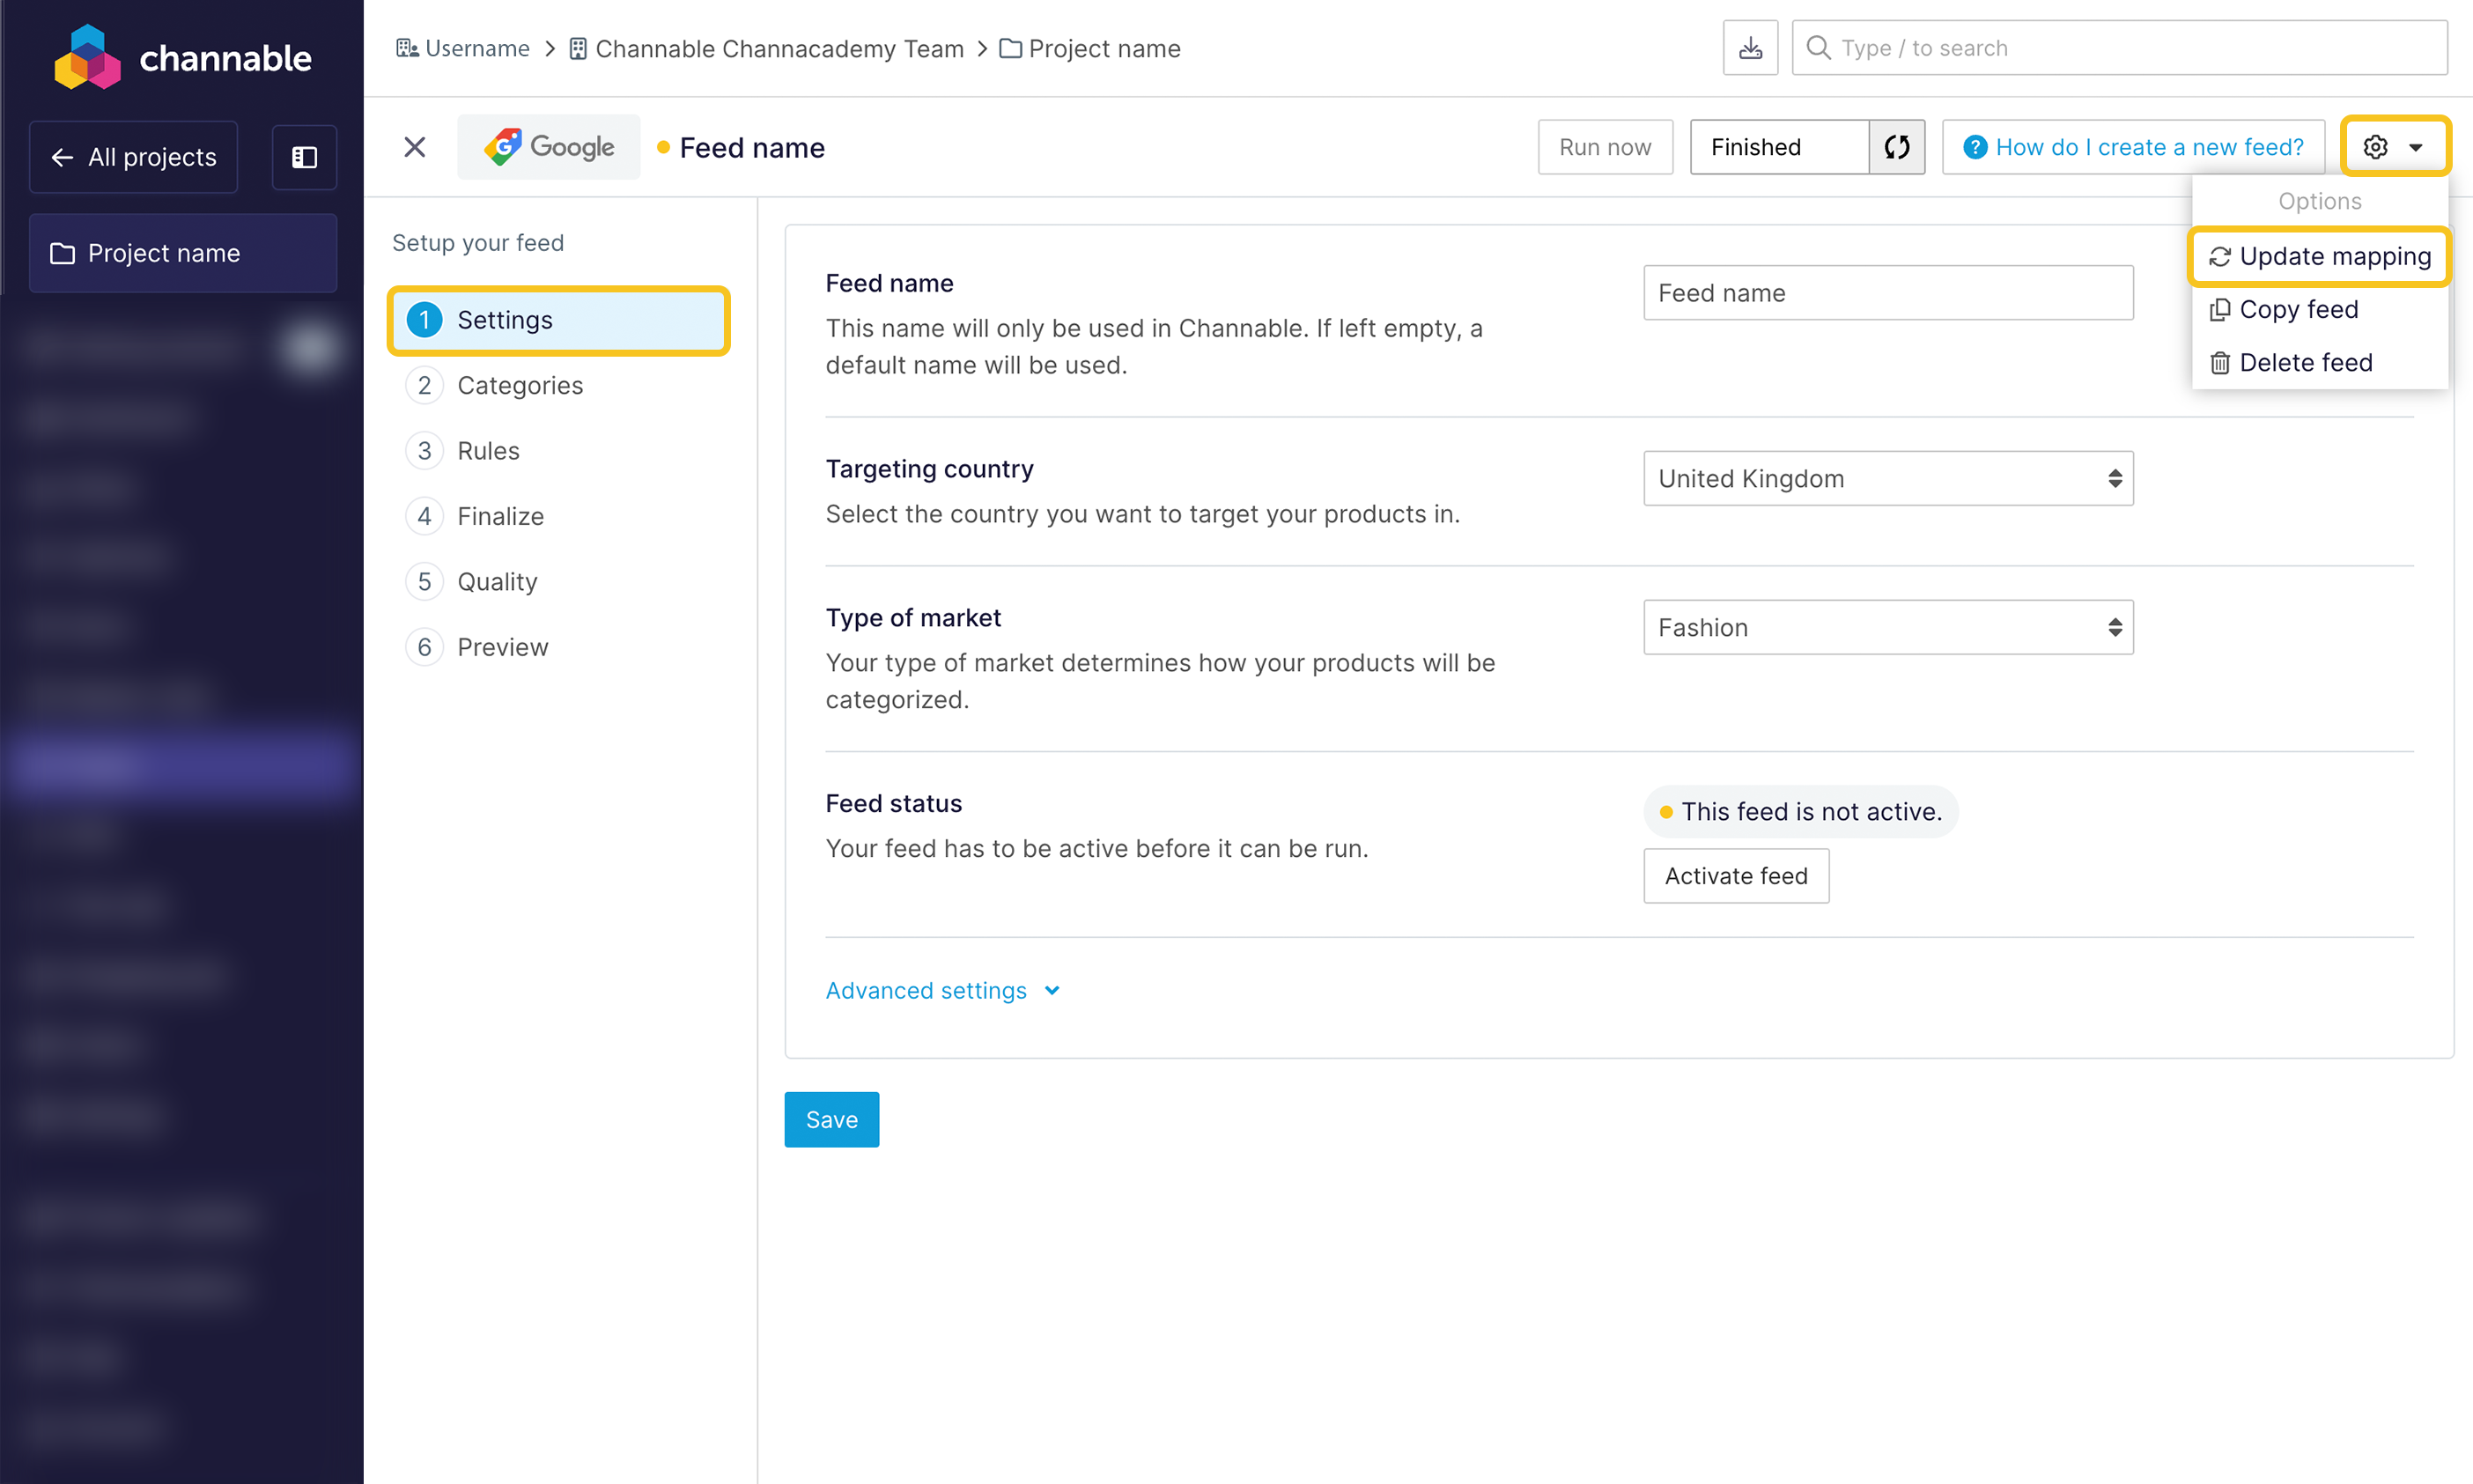The width and height of the screenshot is (2473, 1484).
Task: Close the feed with the X icon
Action: click(414, 147)
